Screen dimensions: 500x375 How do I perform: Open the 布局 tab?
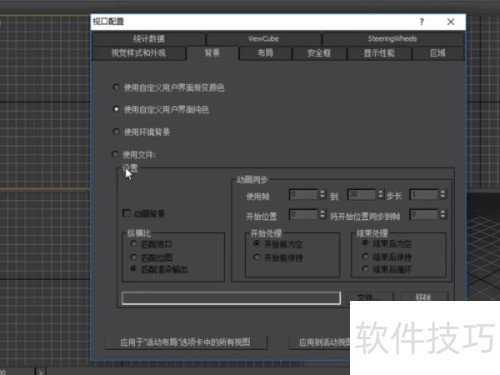(x=265, y=53)
